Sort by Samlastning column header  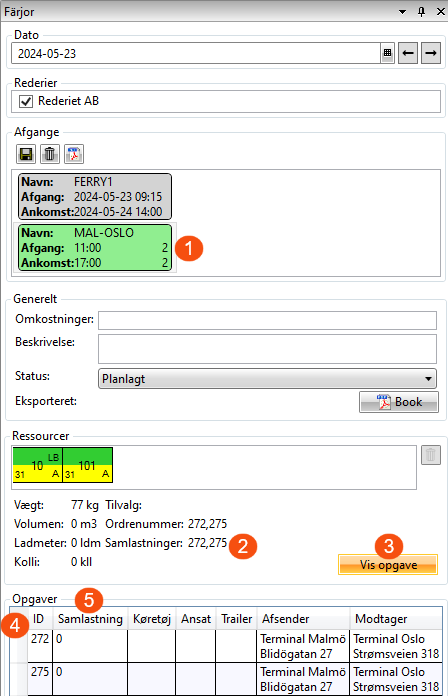pyautogui.click(x=90, y=619)
